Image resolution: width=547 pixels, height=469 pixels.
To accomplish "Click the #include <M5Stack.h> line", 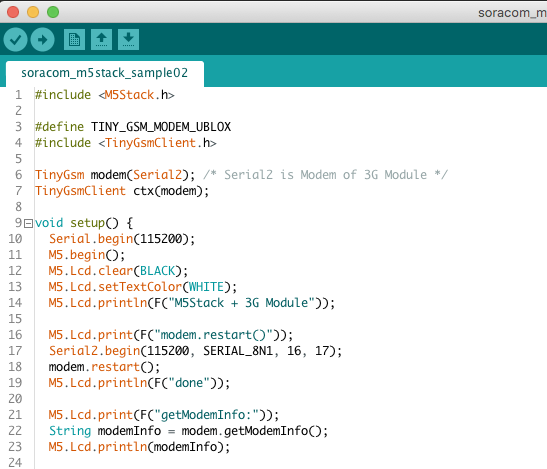I will tap(105, 95).
